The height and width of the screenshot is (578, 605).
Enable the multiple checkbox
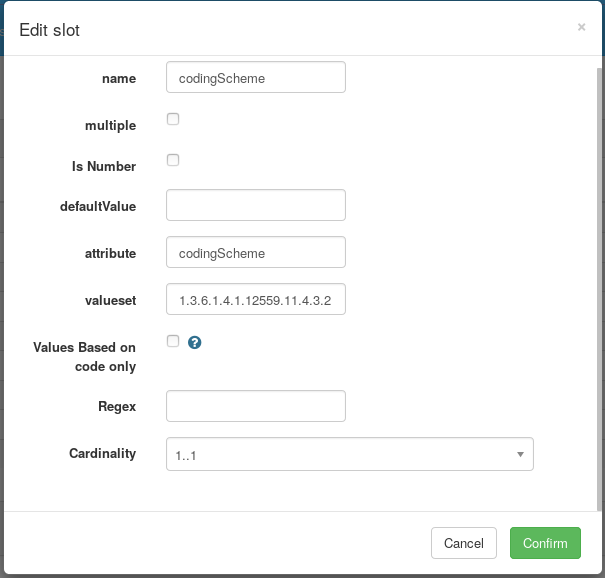click(x=173, y=119)
